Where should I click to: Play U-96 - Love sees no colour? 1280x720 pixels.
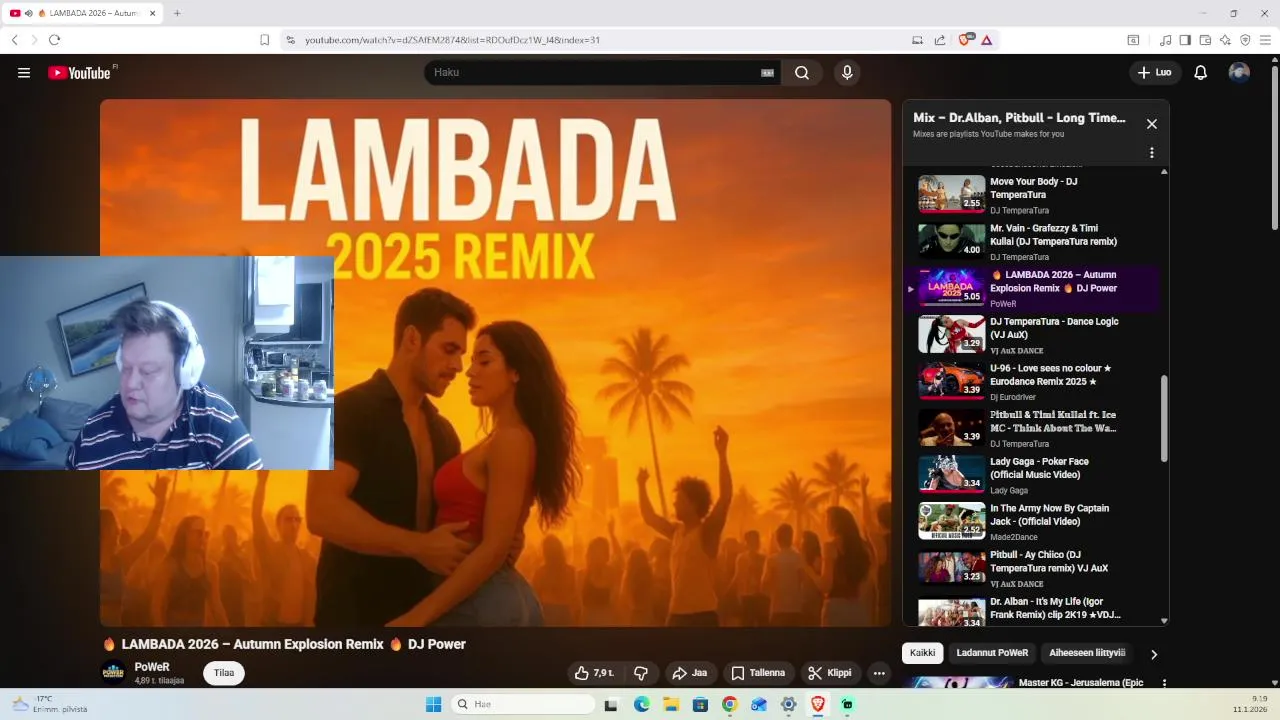tap(1030, 381)
